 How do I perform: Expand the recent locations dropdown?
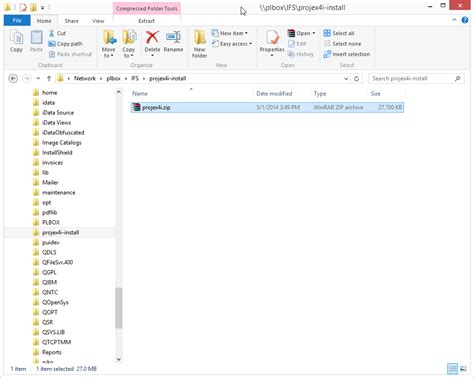point(38,79)
